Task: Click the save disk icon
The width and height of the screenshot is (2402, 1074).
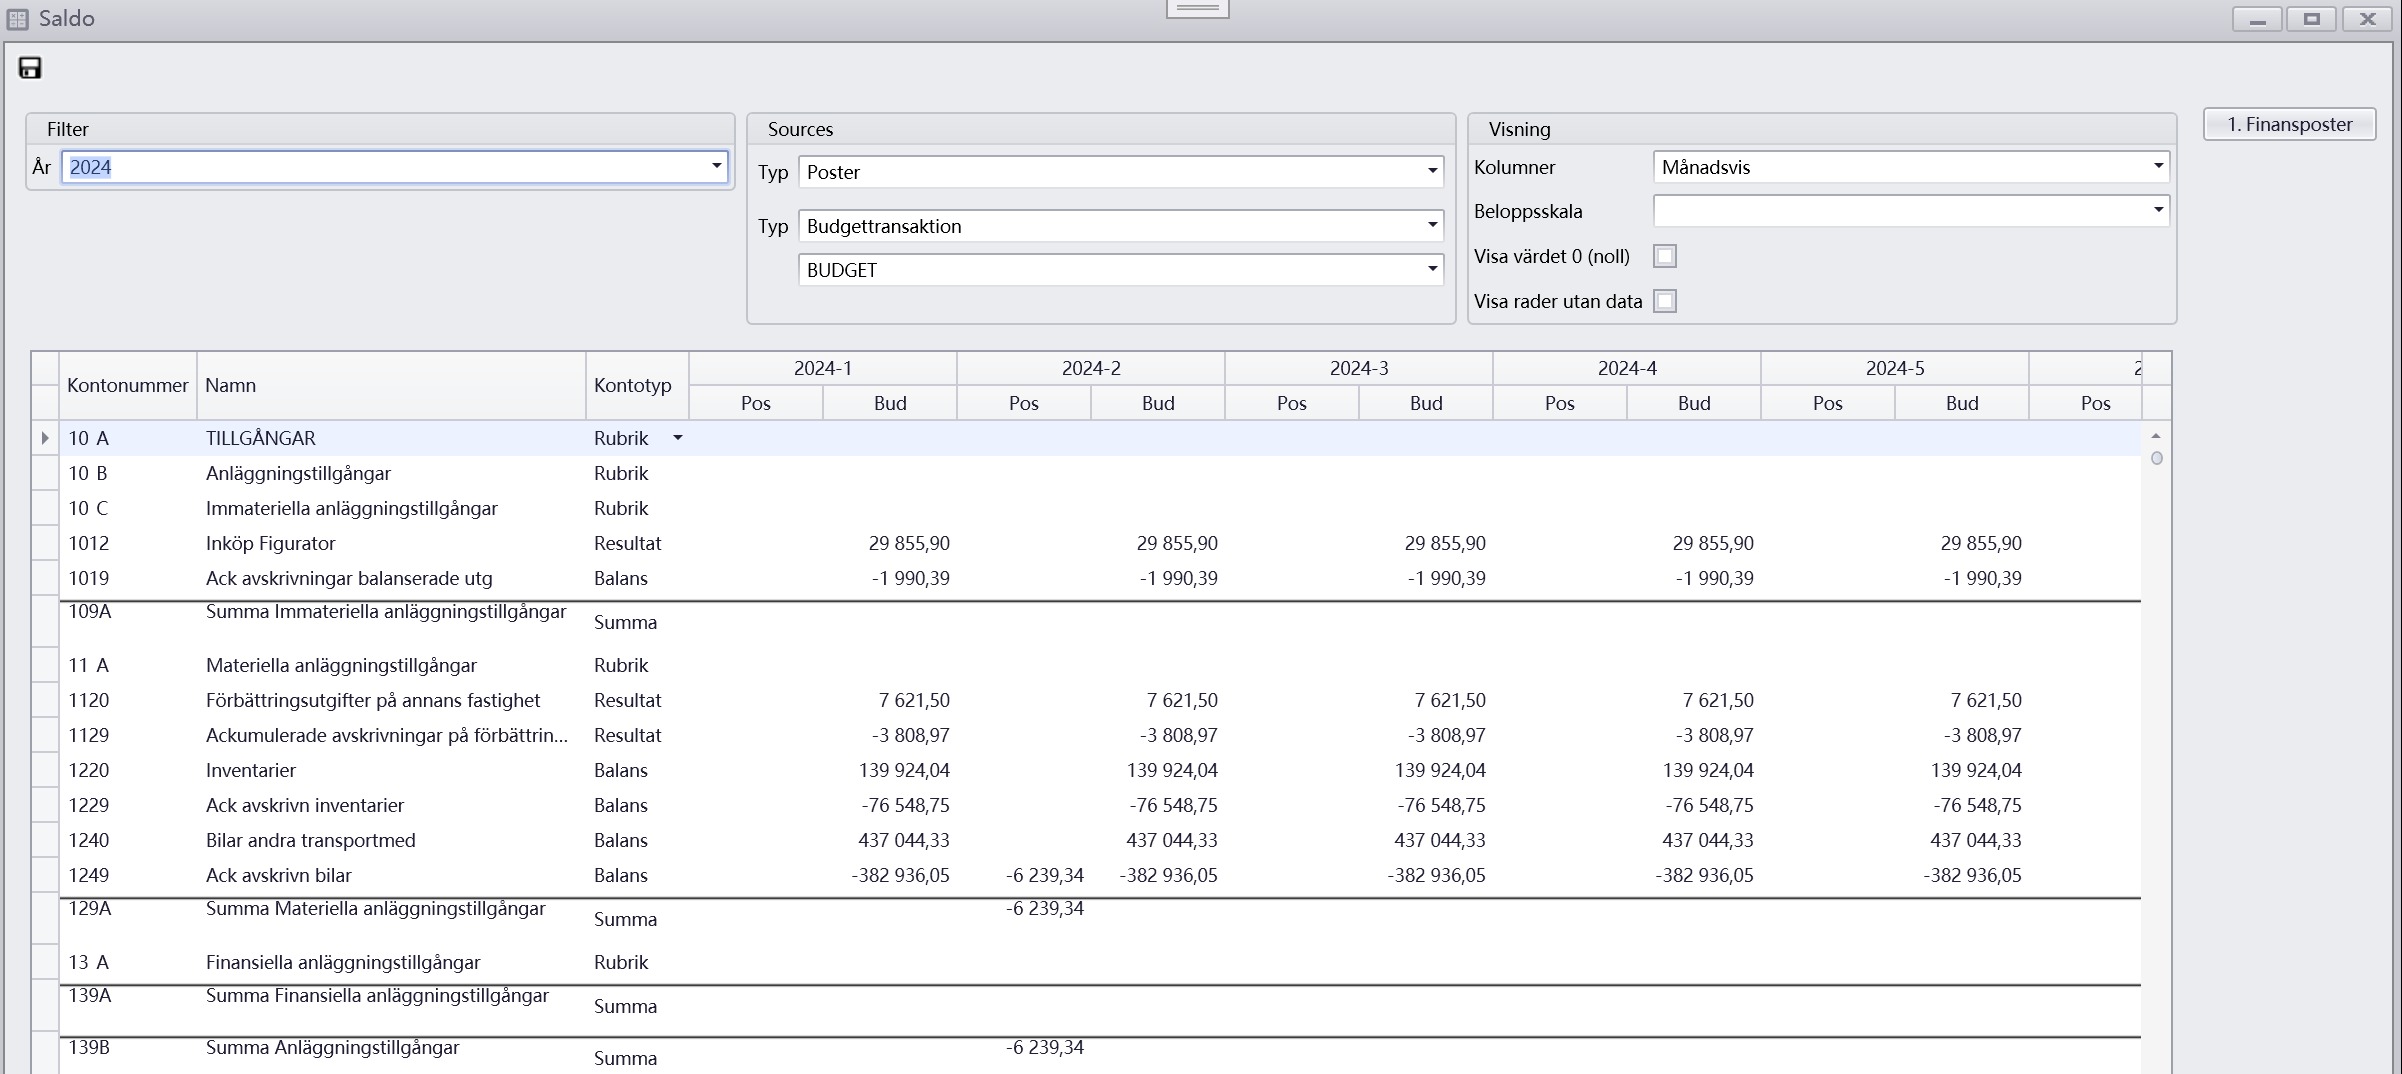Action: point(30,68)
